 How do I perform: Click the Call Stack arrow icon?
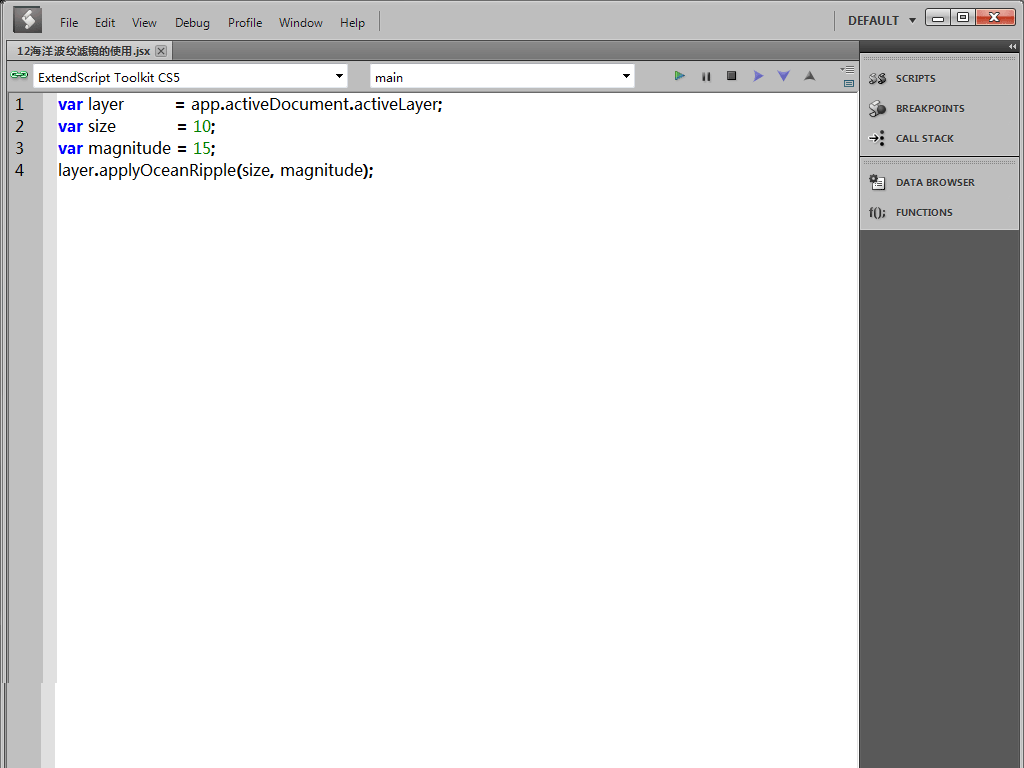(x=876, y=138)
